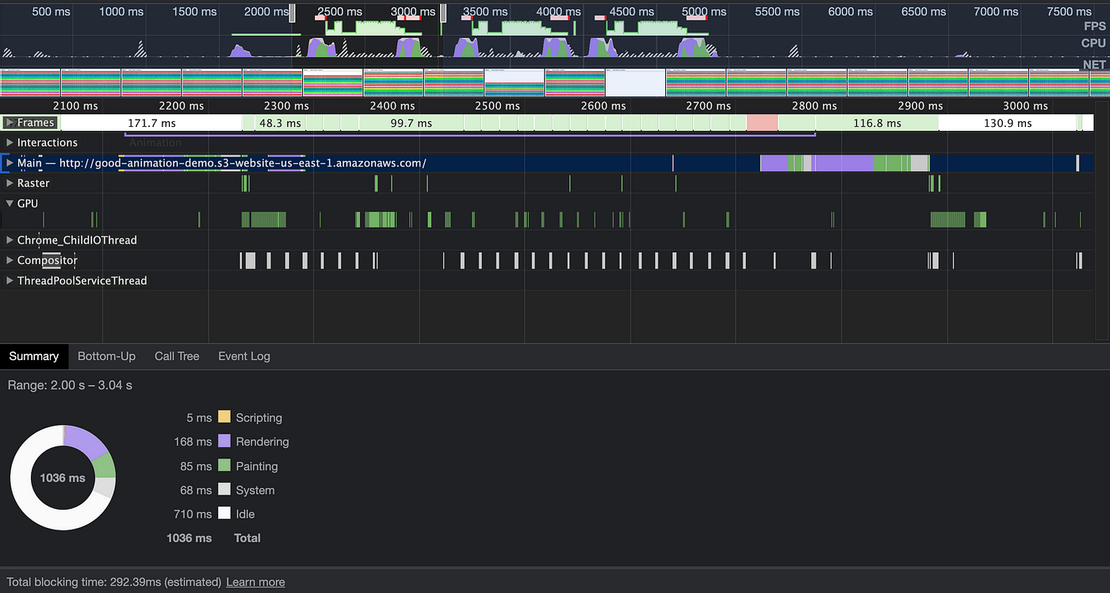Screen dimensions: 1110x593
Task: Expand the Chrome_ChildIOThread track
Action: pos(10,240)
